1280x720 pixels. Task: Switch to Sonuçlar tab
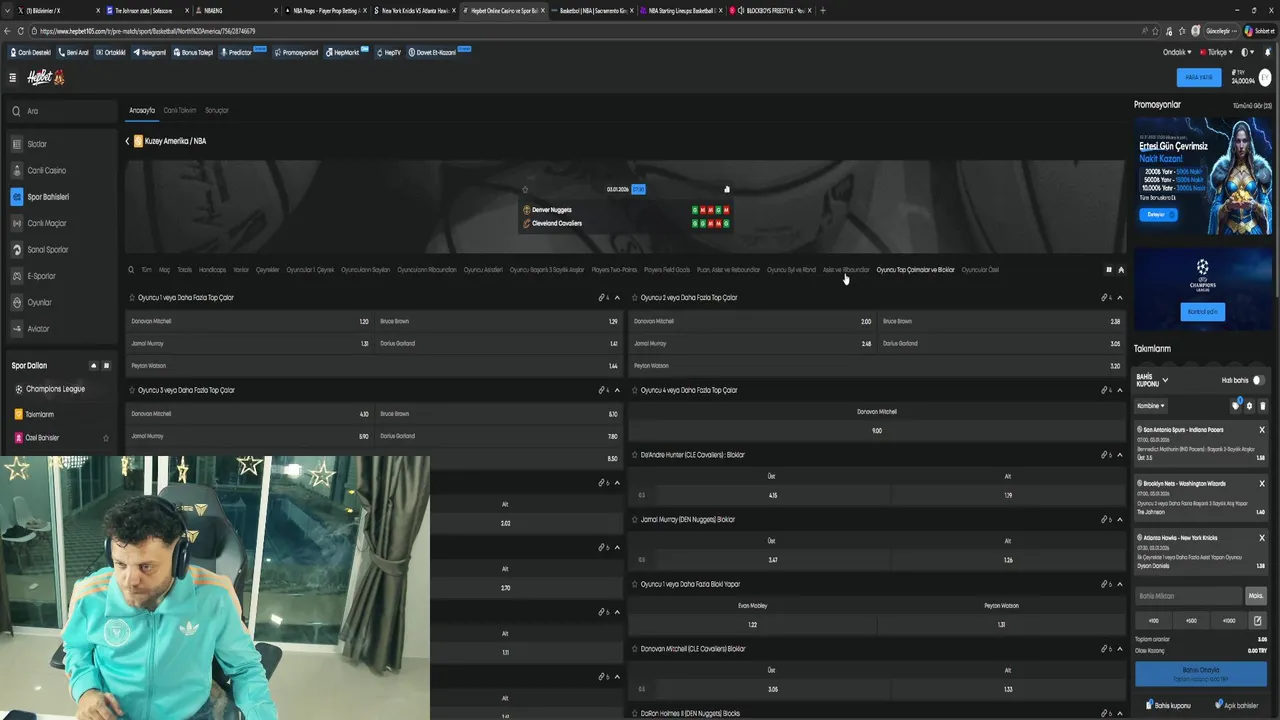click(x=217, y=110)
